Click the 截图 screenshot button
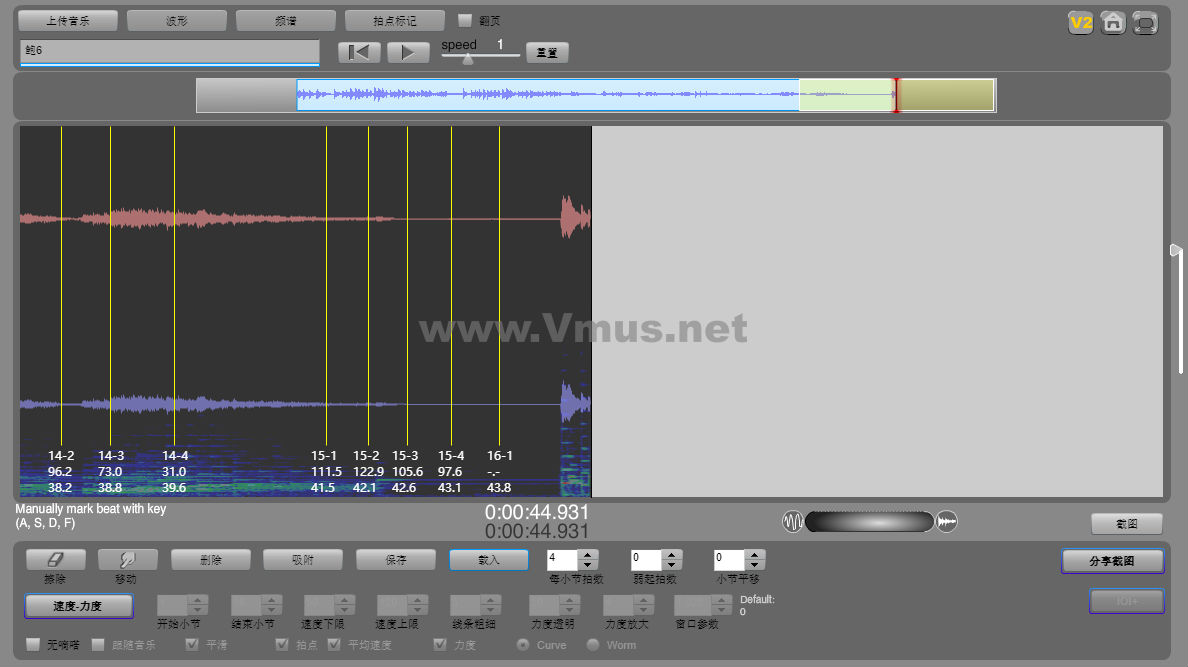Viewport: 1188px width, 667px height. [1127, 523]
